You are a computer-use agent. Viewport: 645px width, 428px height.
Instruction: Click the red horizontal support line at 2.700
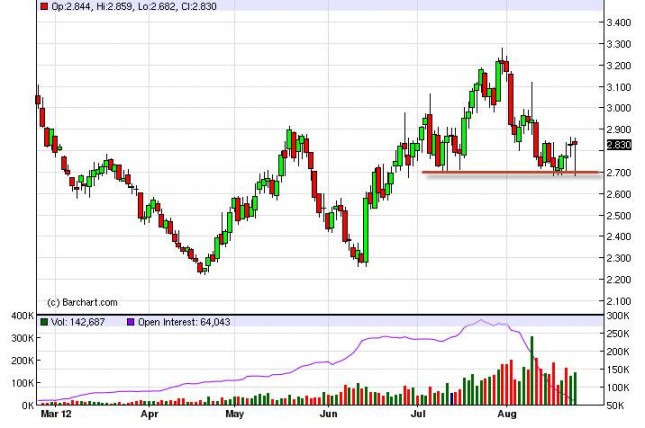pos(510,172)
